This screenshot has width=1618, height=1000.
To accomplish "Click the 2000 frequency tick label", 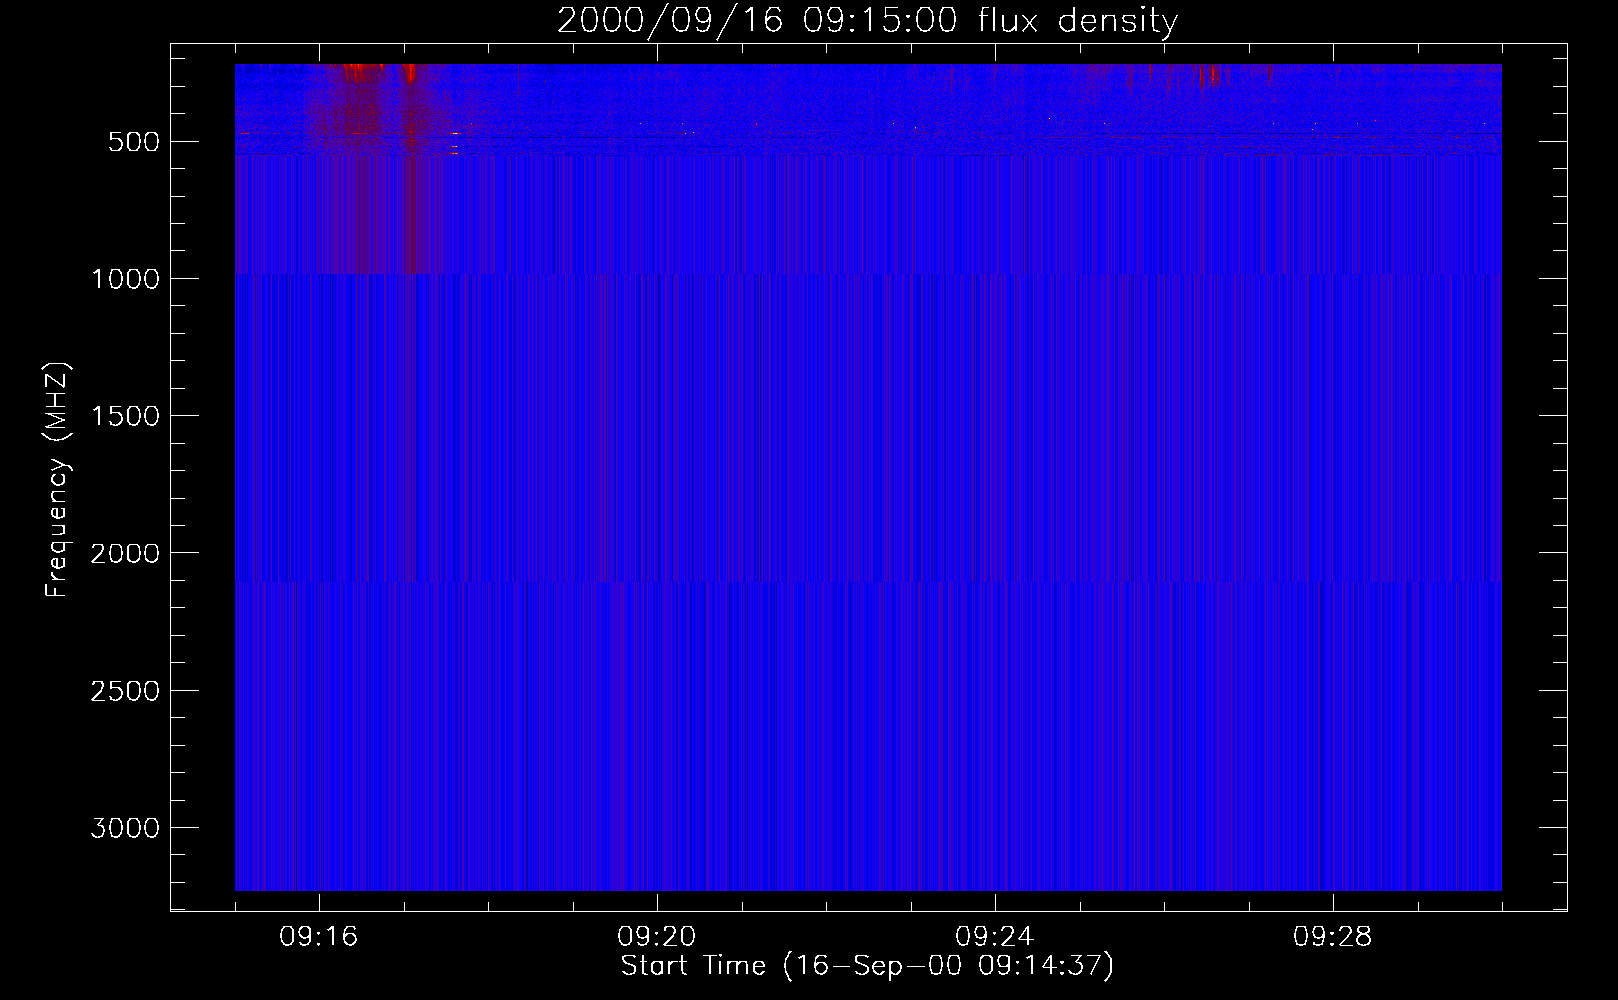I will 125,554.
